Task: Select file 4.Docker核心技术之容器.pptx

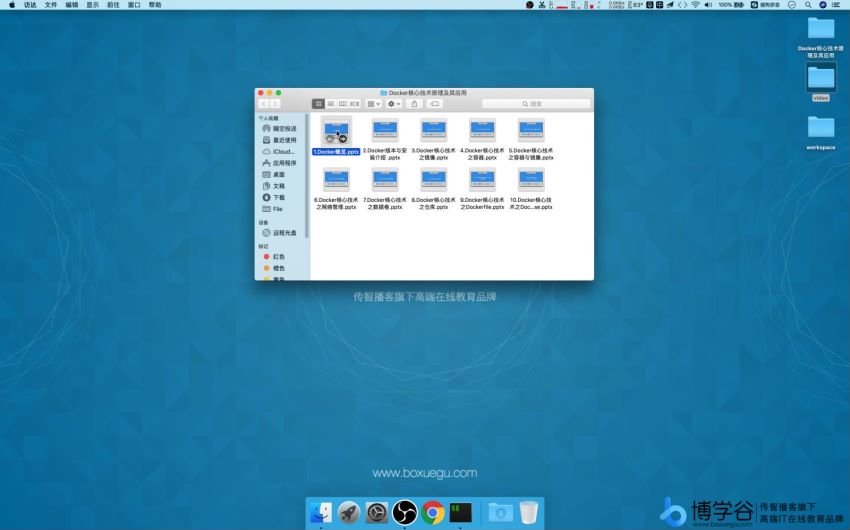Action: pos(482,139)
